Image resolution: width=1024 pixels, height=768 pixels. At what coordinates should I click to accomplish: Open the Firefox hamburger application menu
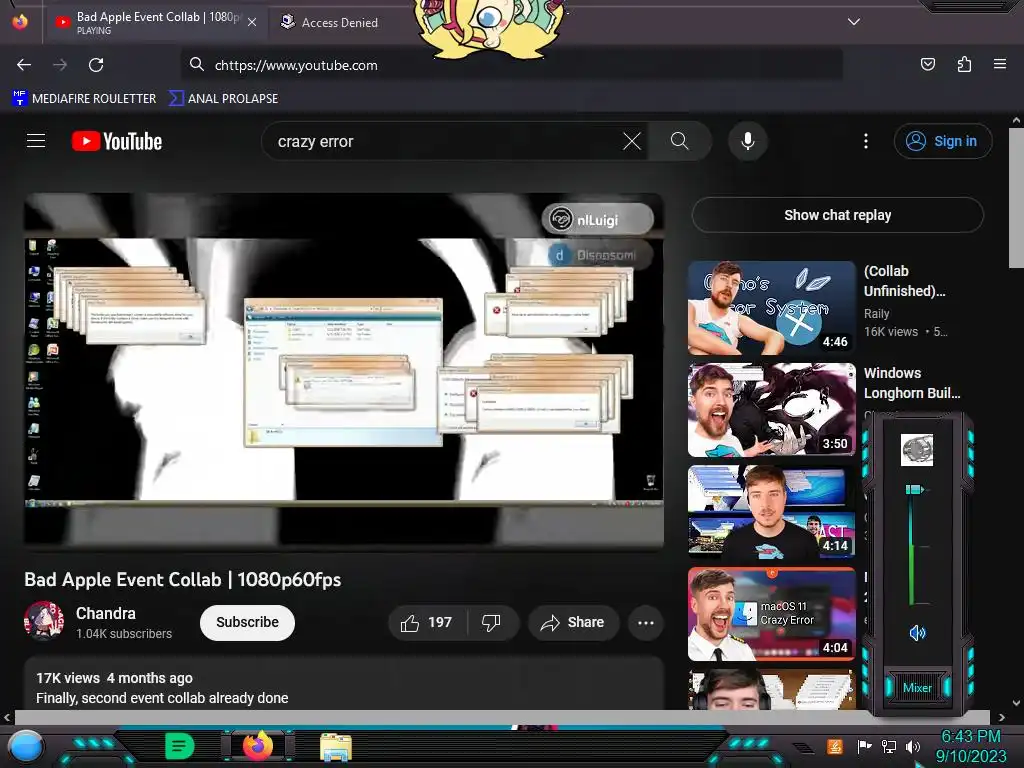[x=1000, y=64]
